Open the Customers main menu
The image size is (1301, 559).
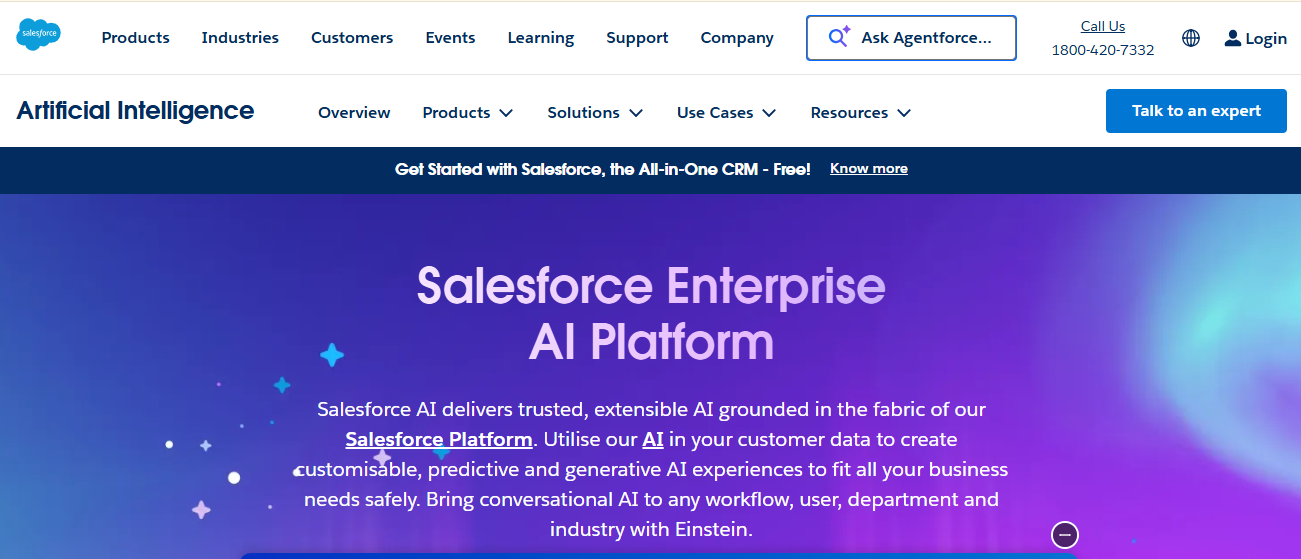coord(352,38)
